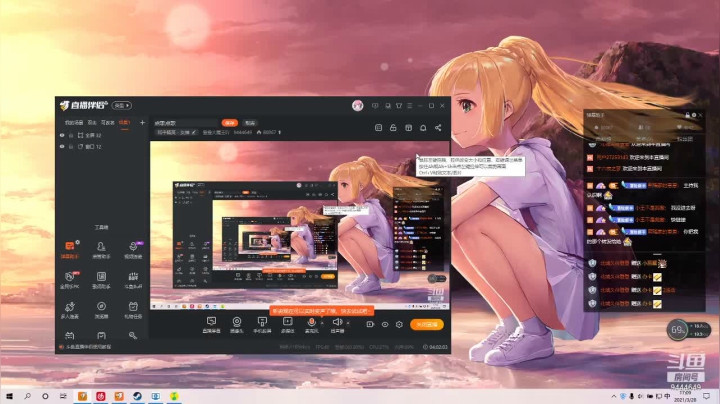The width and height of the screenshot is (720, 404).
Task: Edit the category pill with pencil icon
Action: click(x=177, y=132)
